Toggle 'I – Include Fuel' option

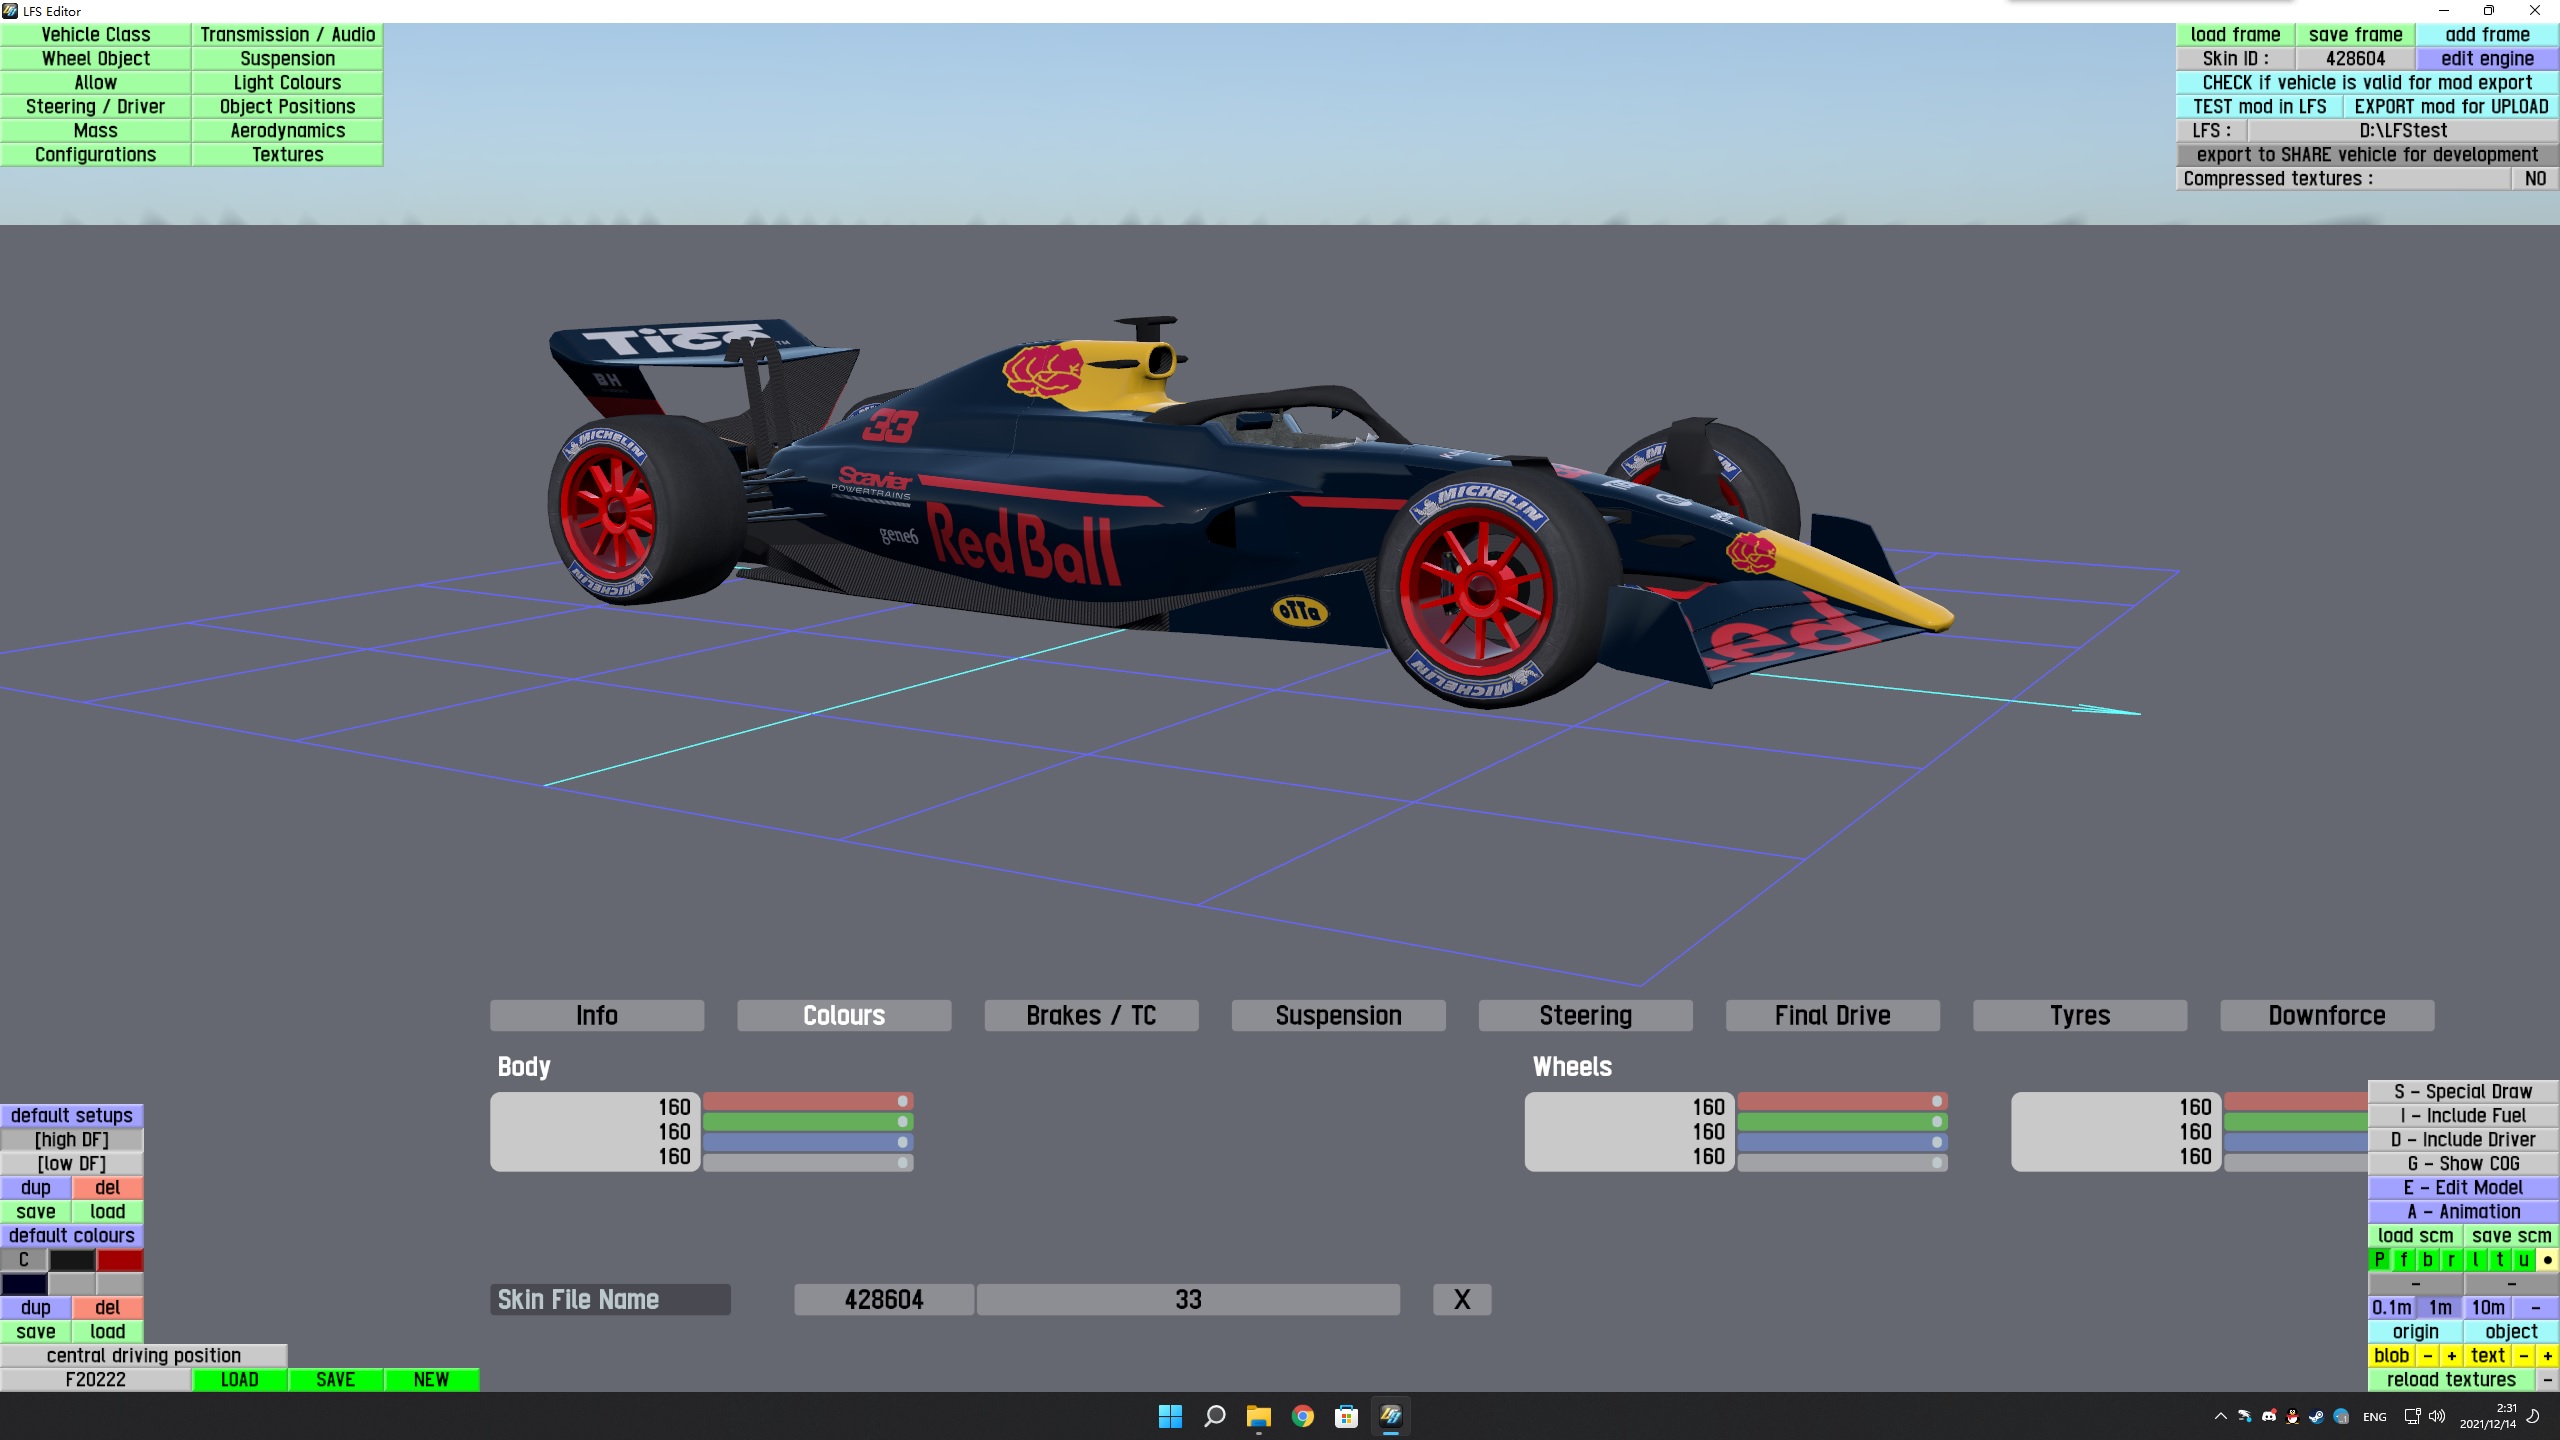coord(2462,1116)
